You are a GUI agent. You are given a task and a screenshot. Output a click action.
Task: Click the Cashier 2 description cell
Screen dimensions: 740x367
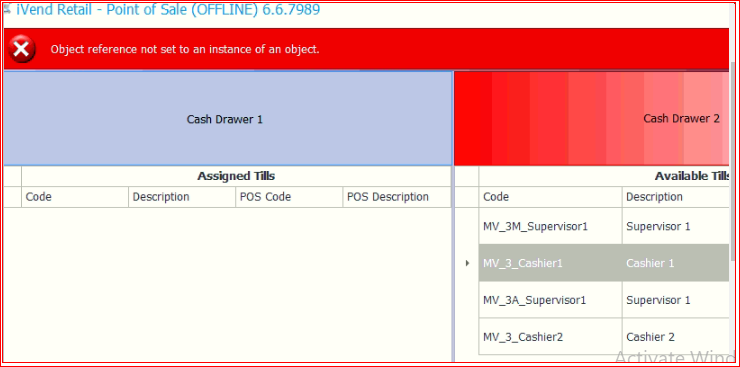676,337
